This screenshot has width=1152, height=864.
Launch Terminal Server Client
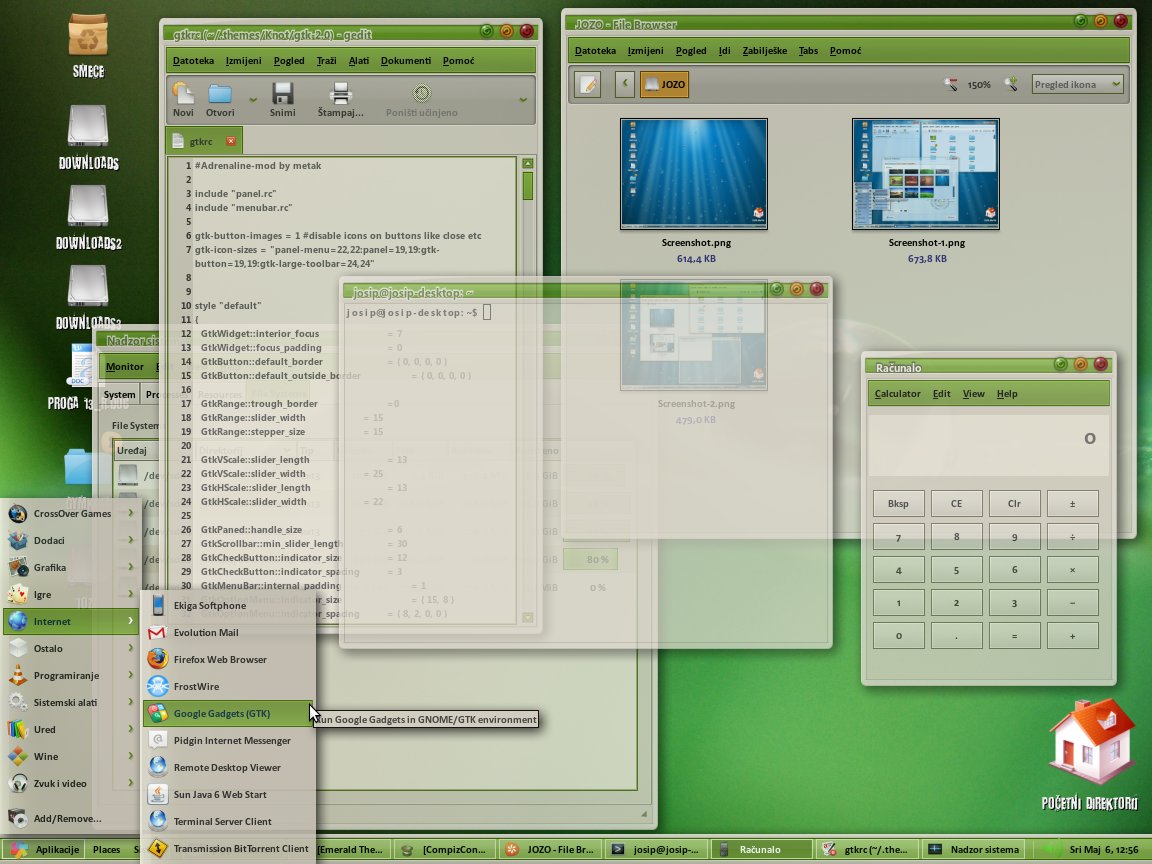(x=228, y=821)
